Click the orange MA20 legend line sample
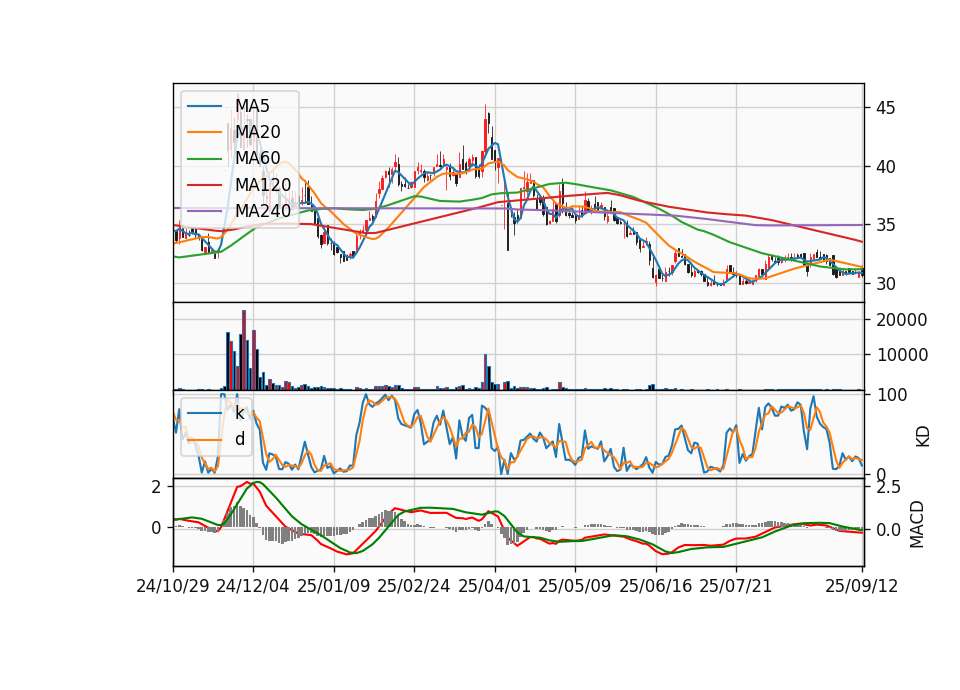This screenshot has width=960, height=690. point(204,132)
